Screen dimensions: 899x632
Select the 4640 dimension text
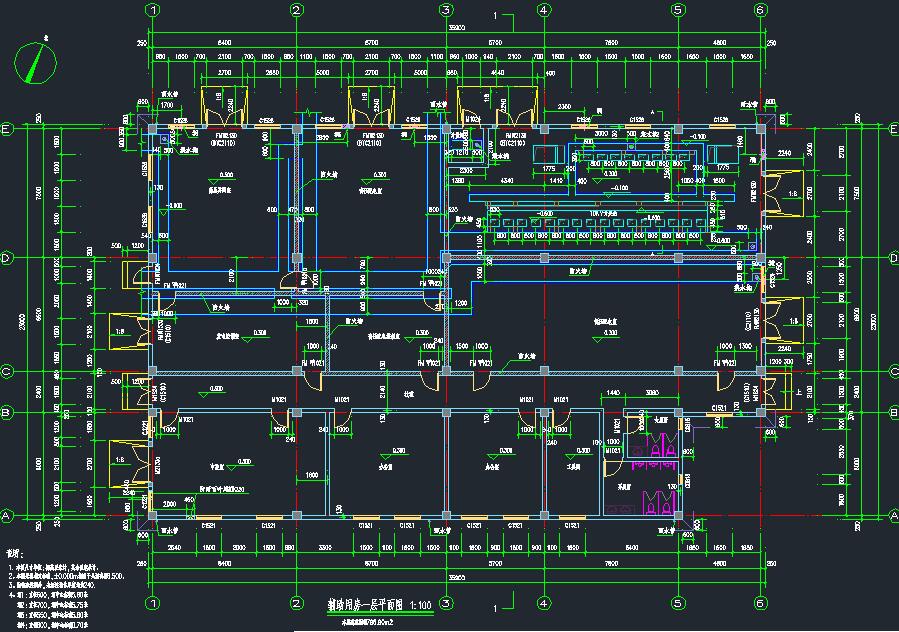point(497,73)
